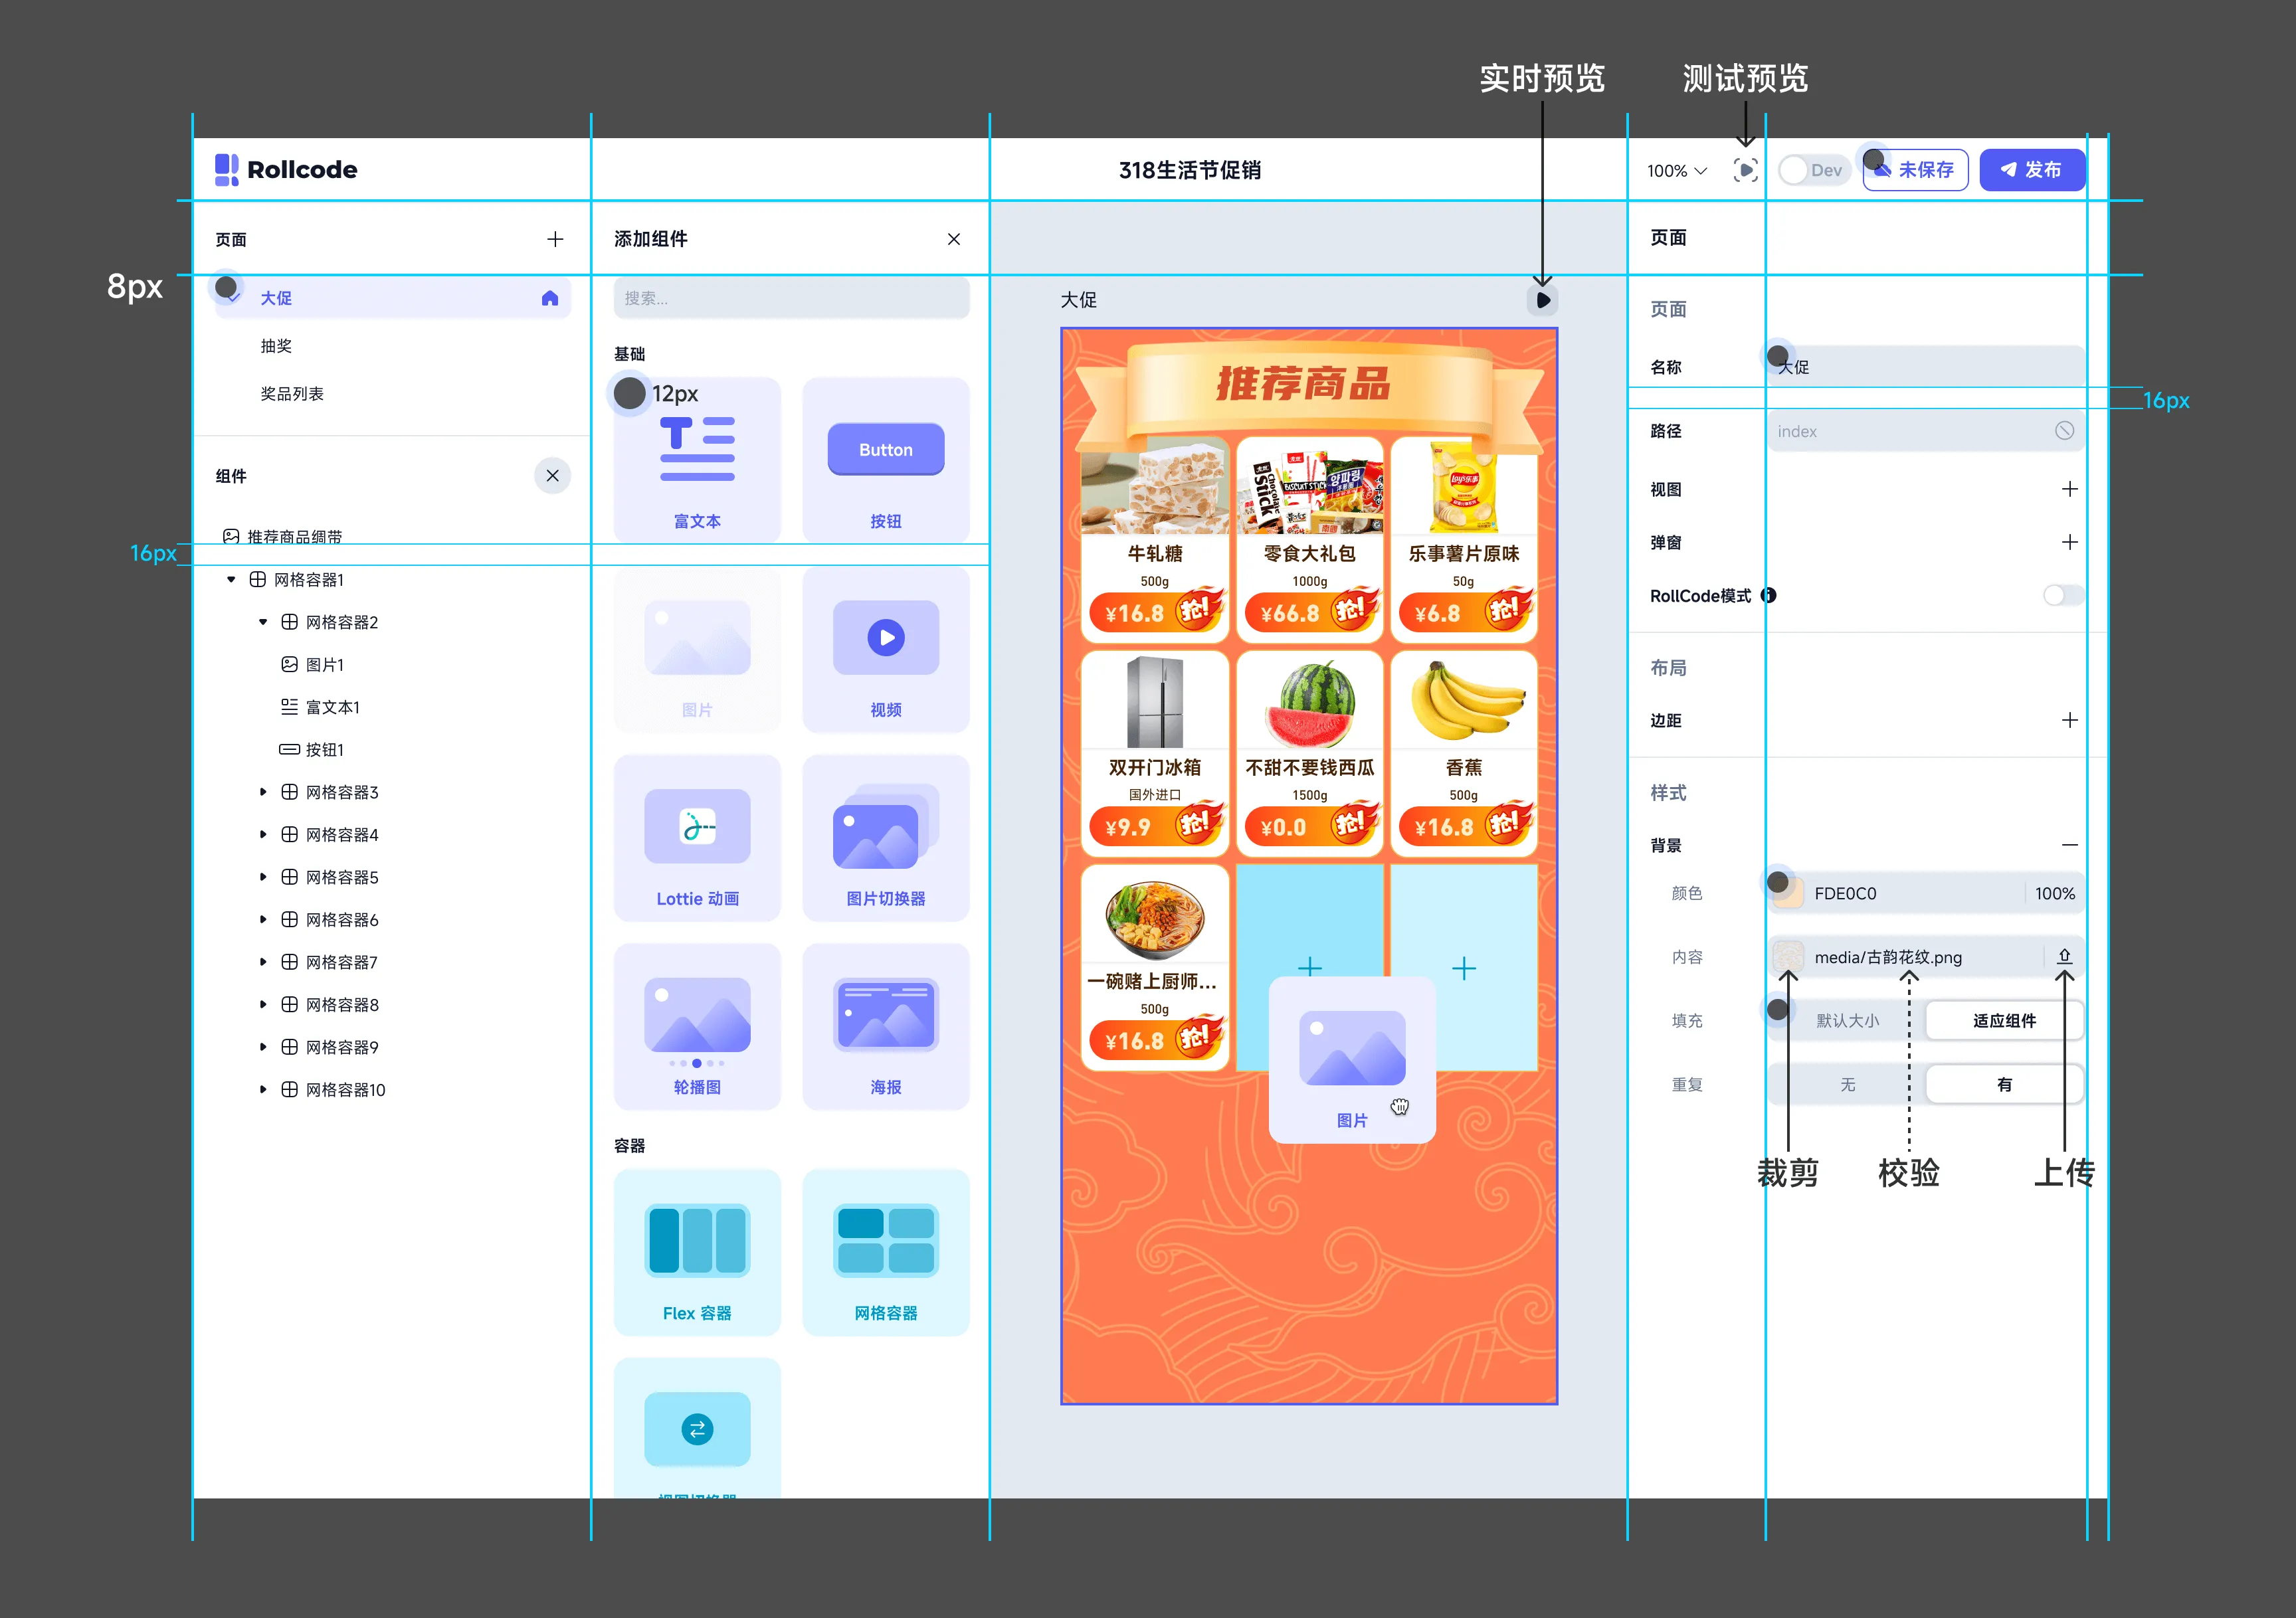The image size is (2296, 1618).
Task: Expand the 网格容器8 tree node
Action: coord(263,1005)
